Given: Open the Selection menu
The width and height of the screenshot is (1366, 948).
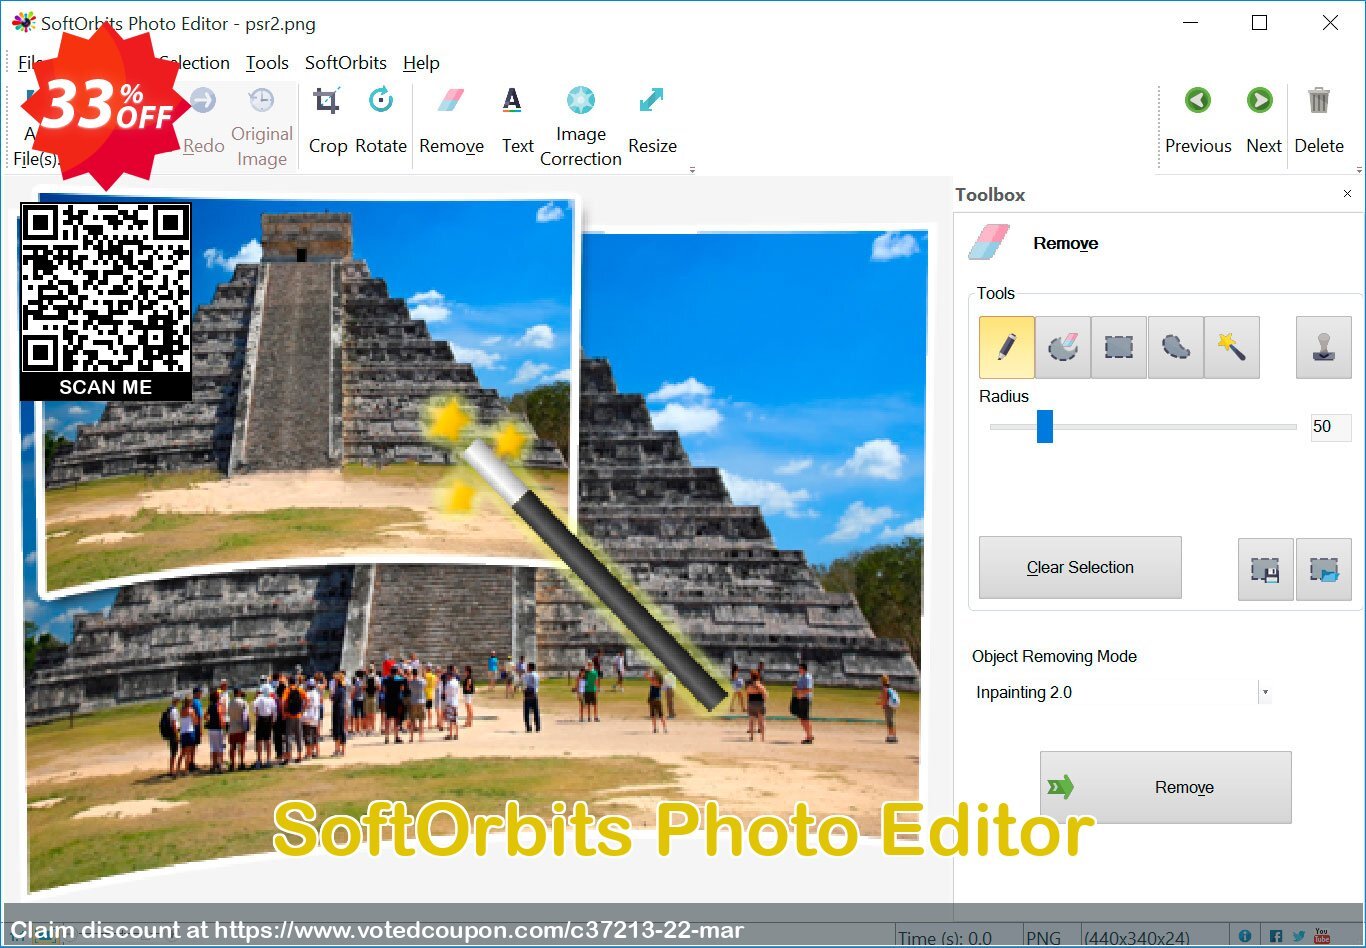Looking at the screenshot, I should coord(194,63).
